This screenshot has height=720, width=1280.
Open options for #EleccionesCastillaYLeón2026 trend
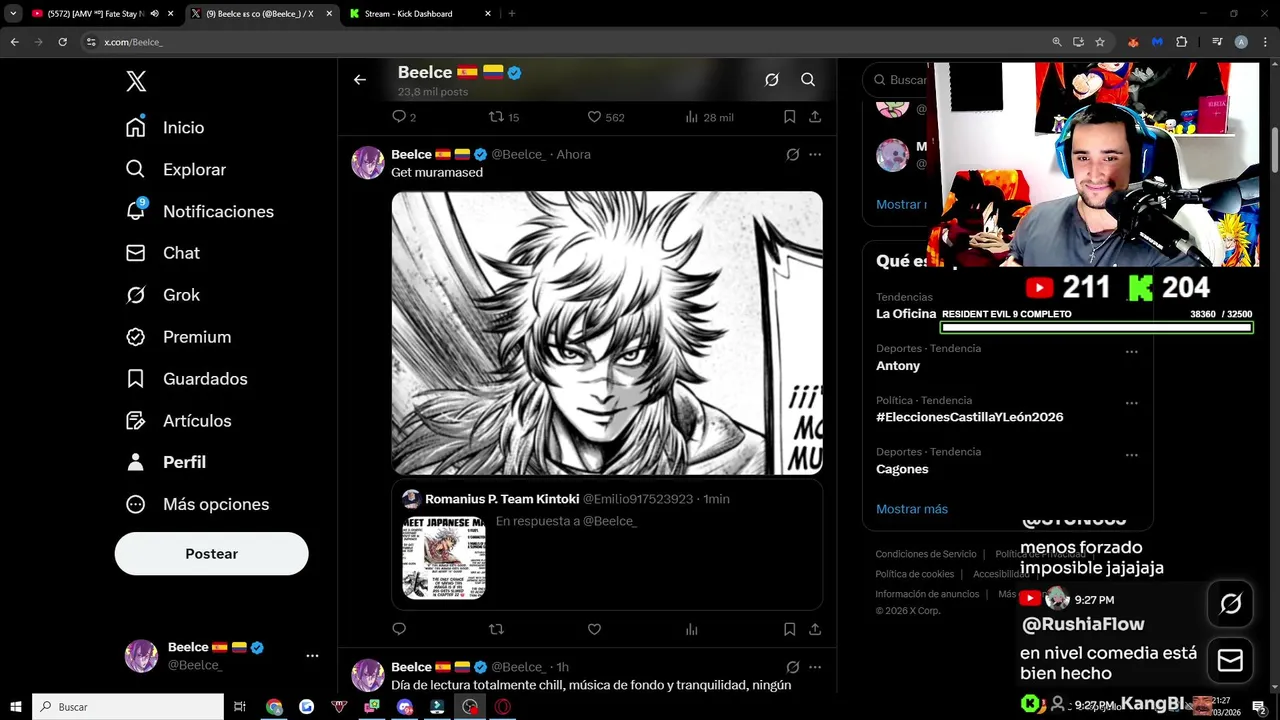(x=1131, y=403)
